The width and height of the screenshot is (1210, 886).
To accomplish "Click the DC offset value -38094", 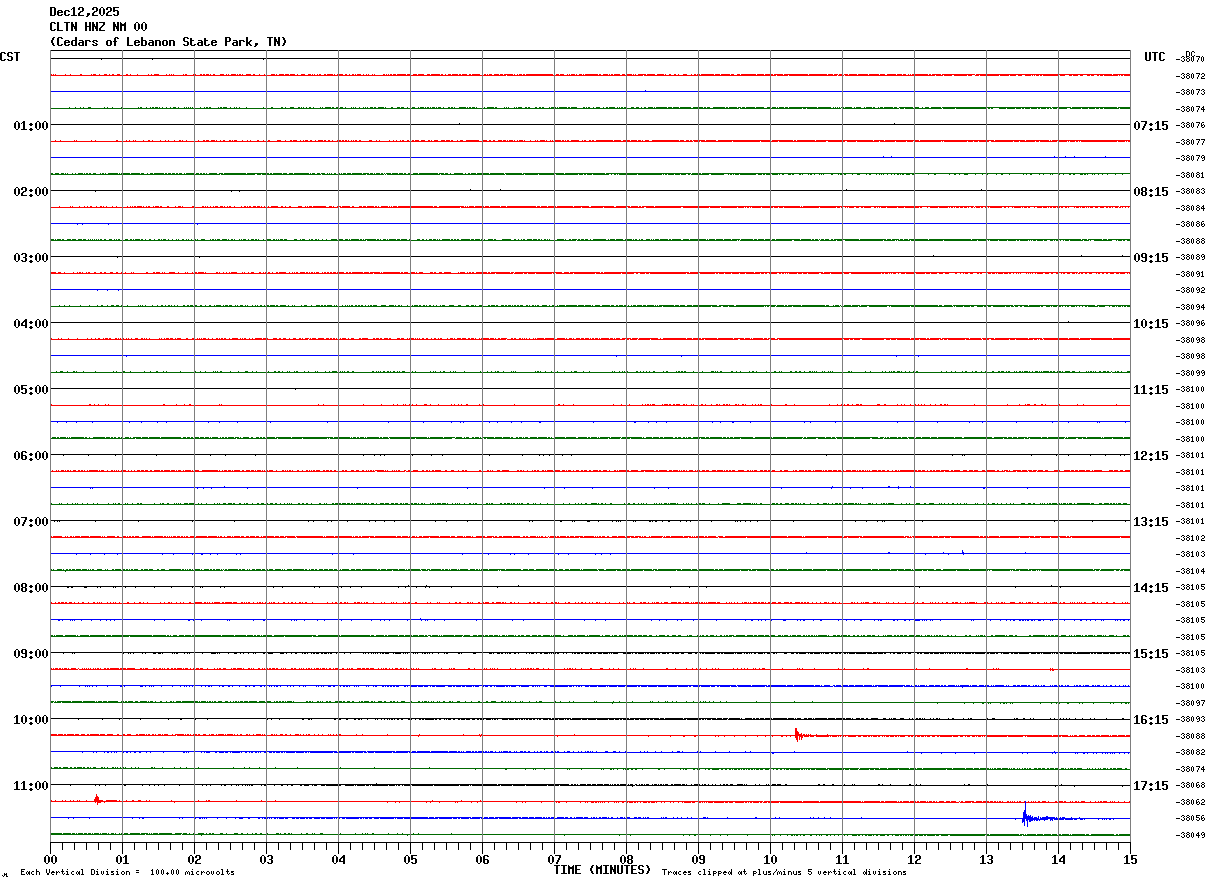I will 1191,307.
